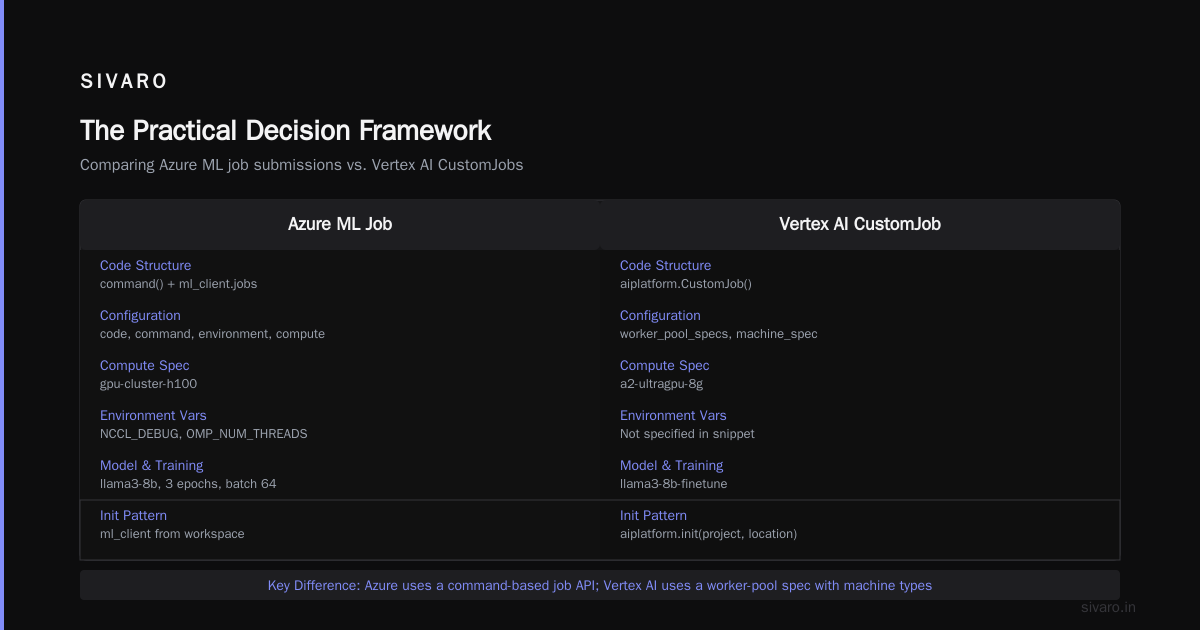1200x630 pixels.
Task: Click Model & Training label in Azure column
Action: (x=151, y=466)
